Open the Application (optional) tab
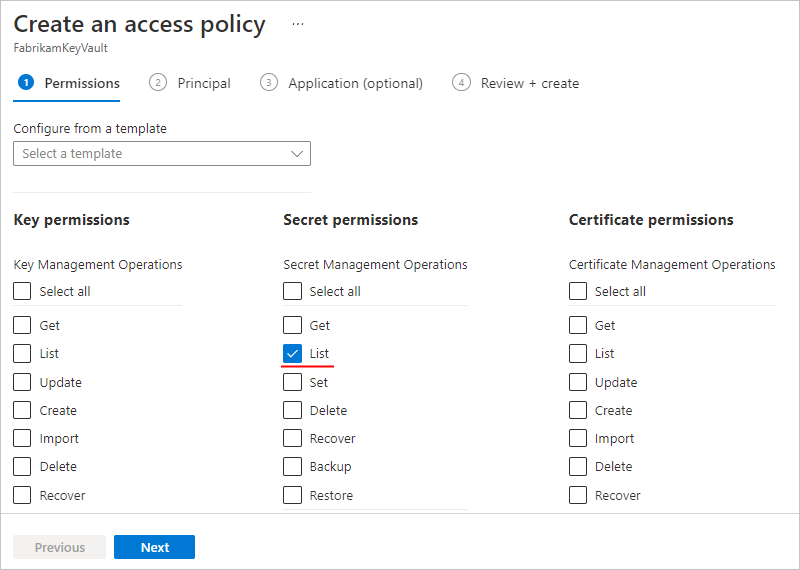Screen dimensions: 800x570 (355, 83)
